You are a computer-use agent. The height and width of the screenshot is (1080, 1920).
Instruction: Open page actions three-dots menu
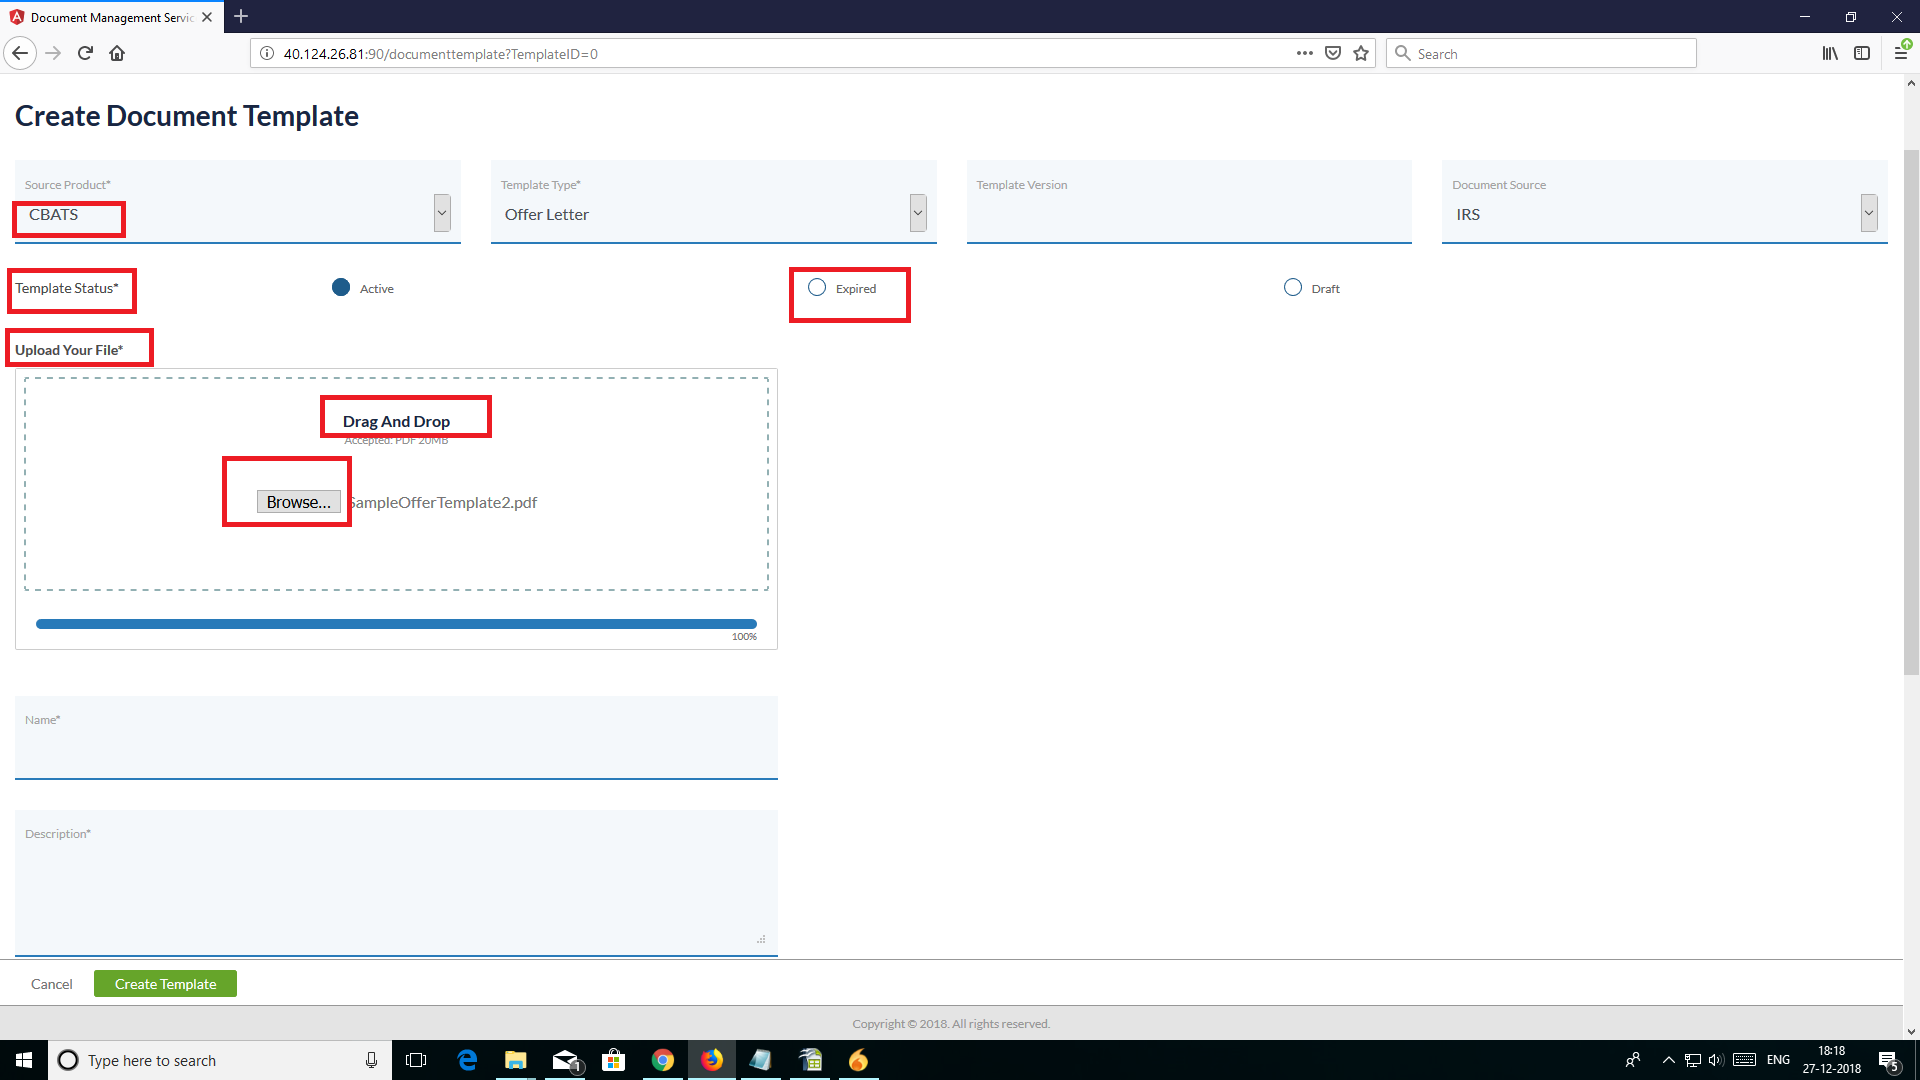pyautogui.click(x=1304, y=54)
